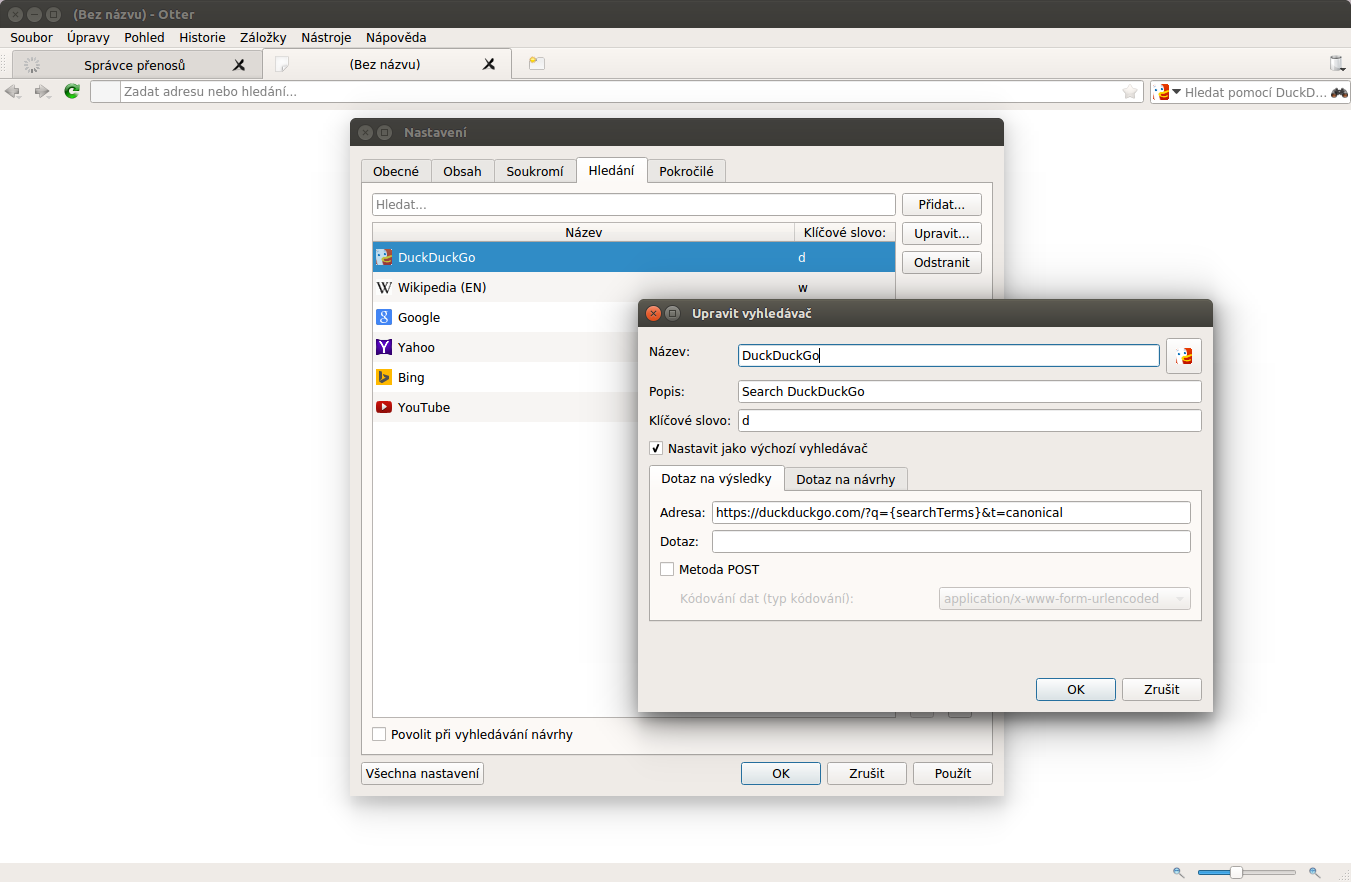Change the search engine icon in Upravit vyhledávač
The height and width of the screenshot is (882, 1351).
click(x=1184, y=356)
